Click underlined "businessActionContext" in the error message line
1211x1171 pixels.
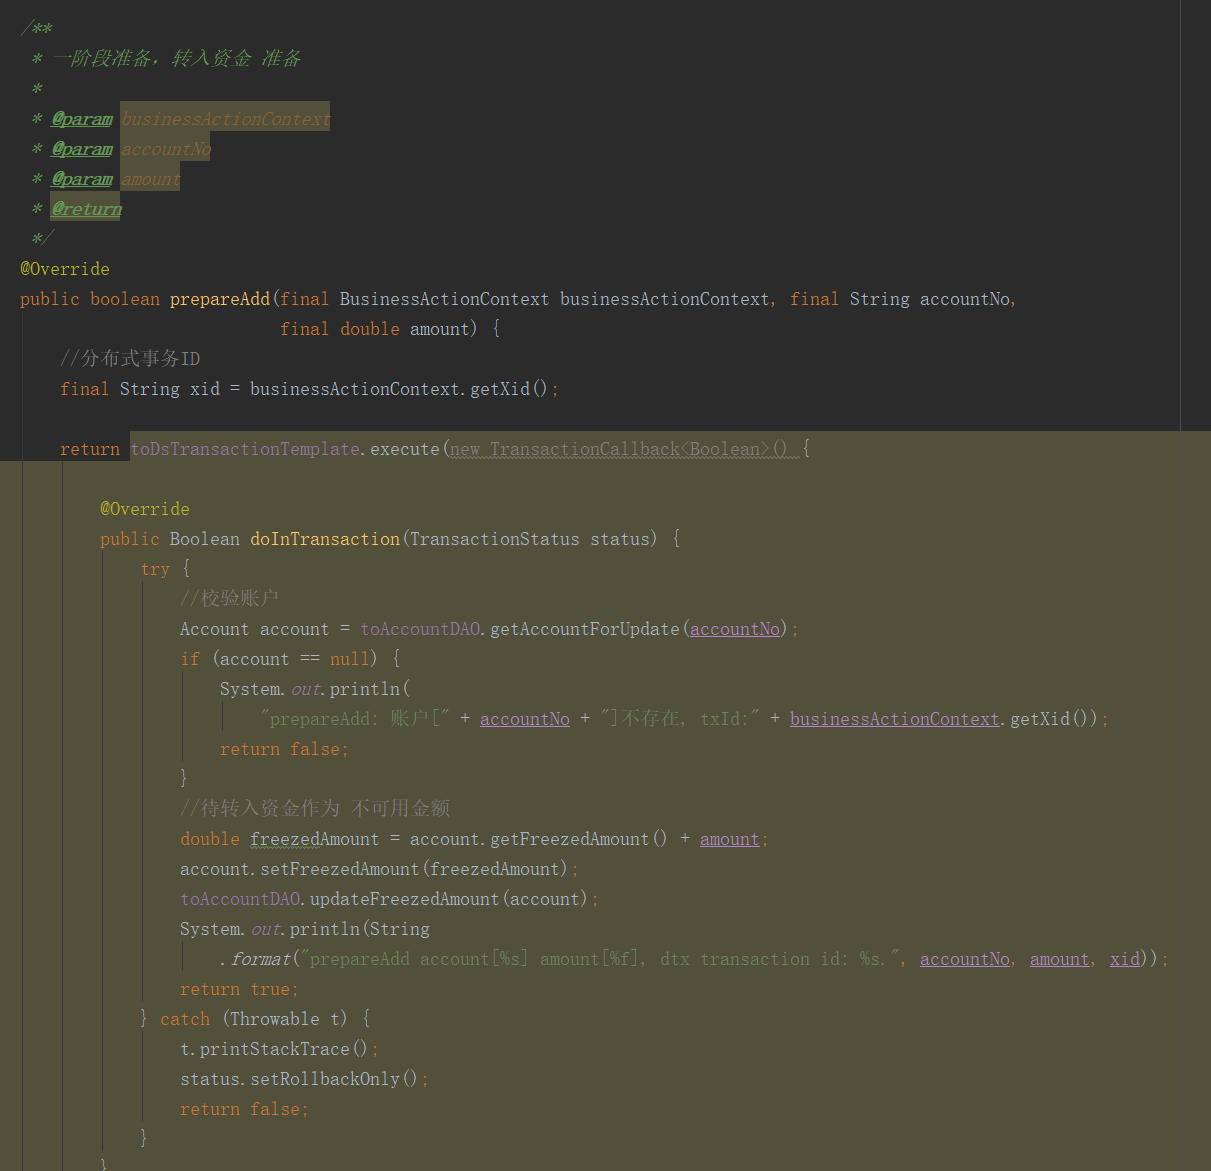895,719
